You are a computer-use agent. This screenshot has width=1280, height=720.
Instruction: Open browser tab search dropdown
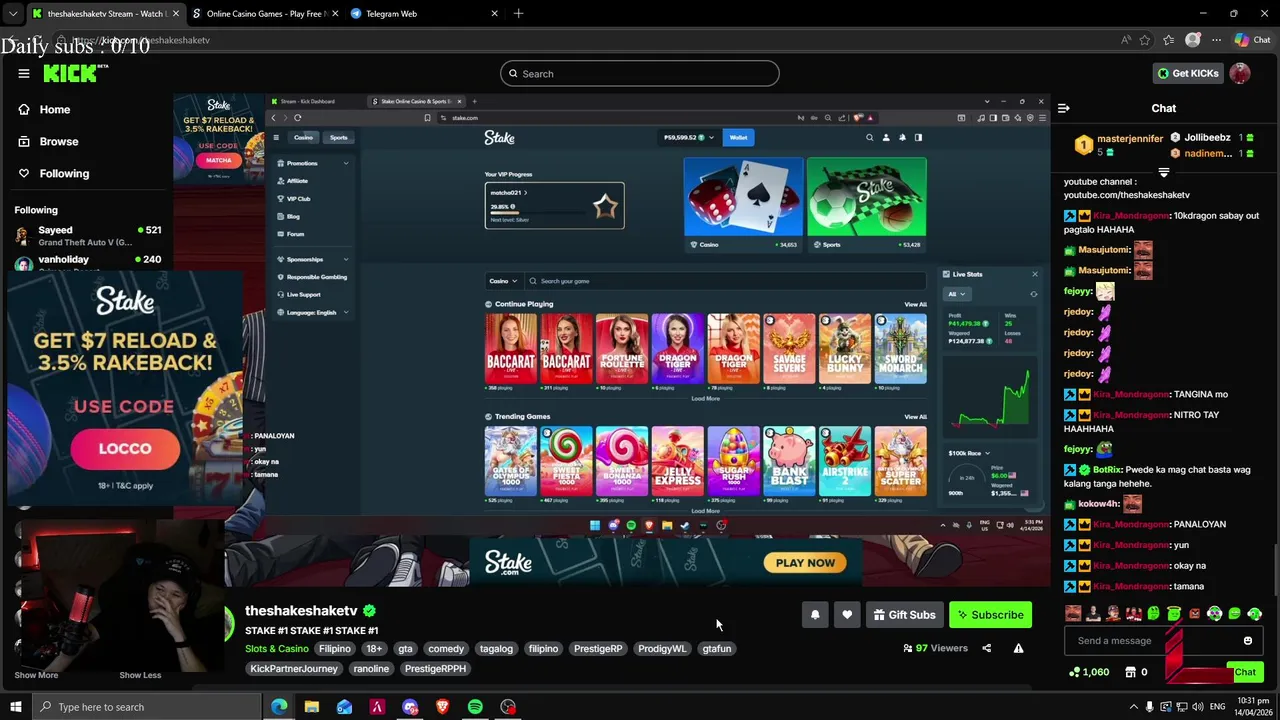point(12,13)
